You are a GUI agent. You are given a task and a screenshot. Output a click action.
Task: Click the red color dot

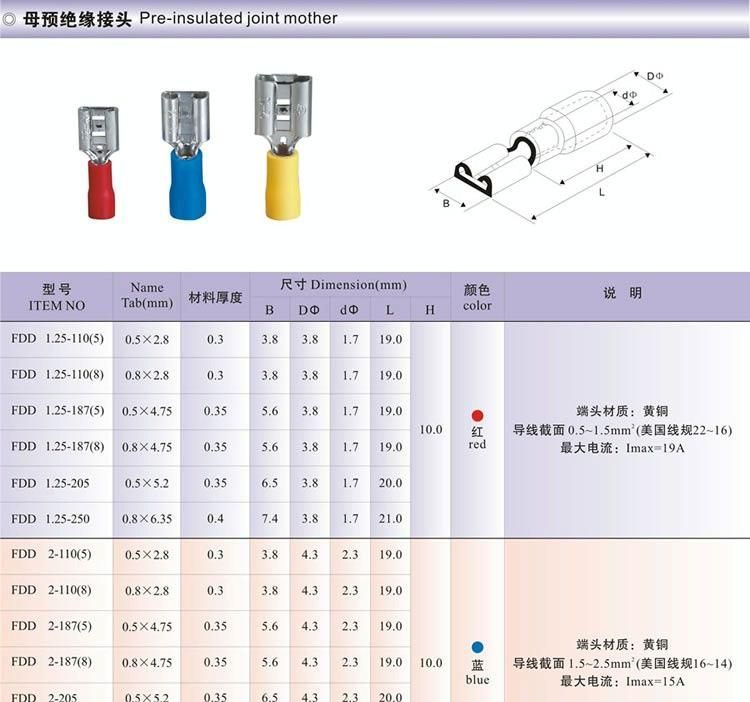pyautogui.click(x=477, y=415)
